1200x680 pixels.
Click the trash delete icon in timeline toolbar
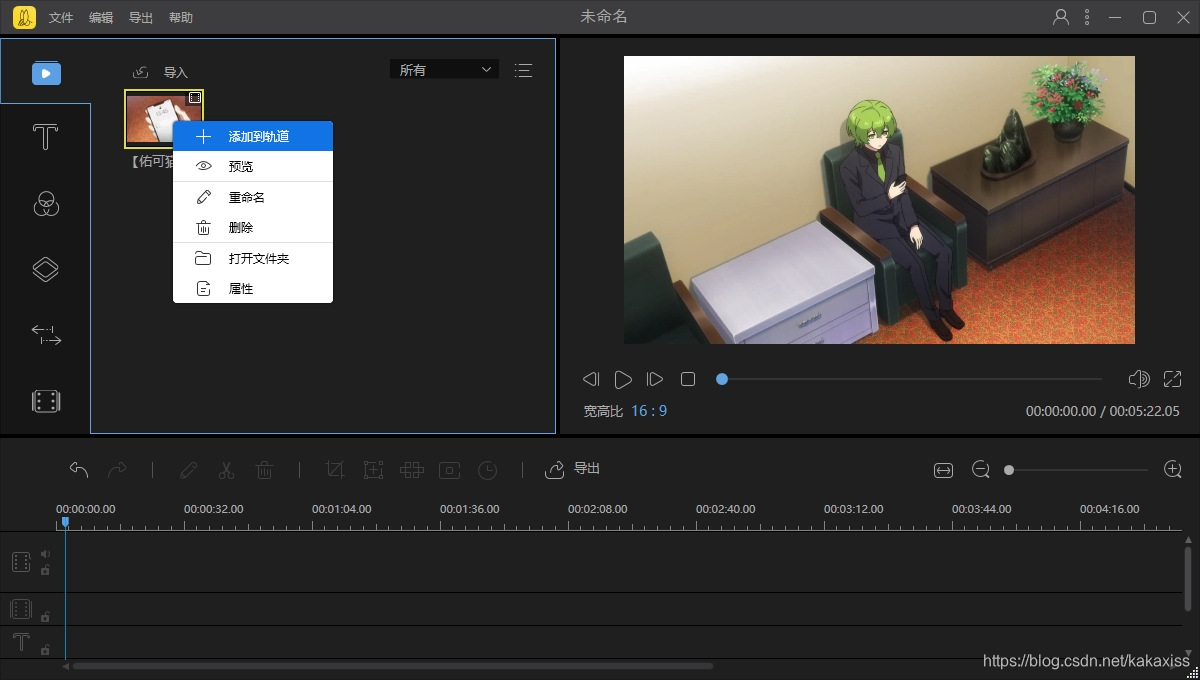click(265, 469)
